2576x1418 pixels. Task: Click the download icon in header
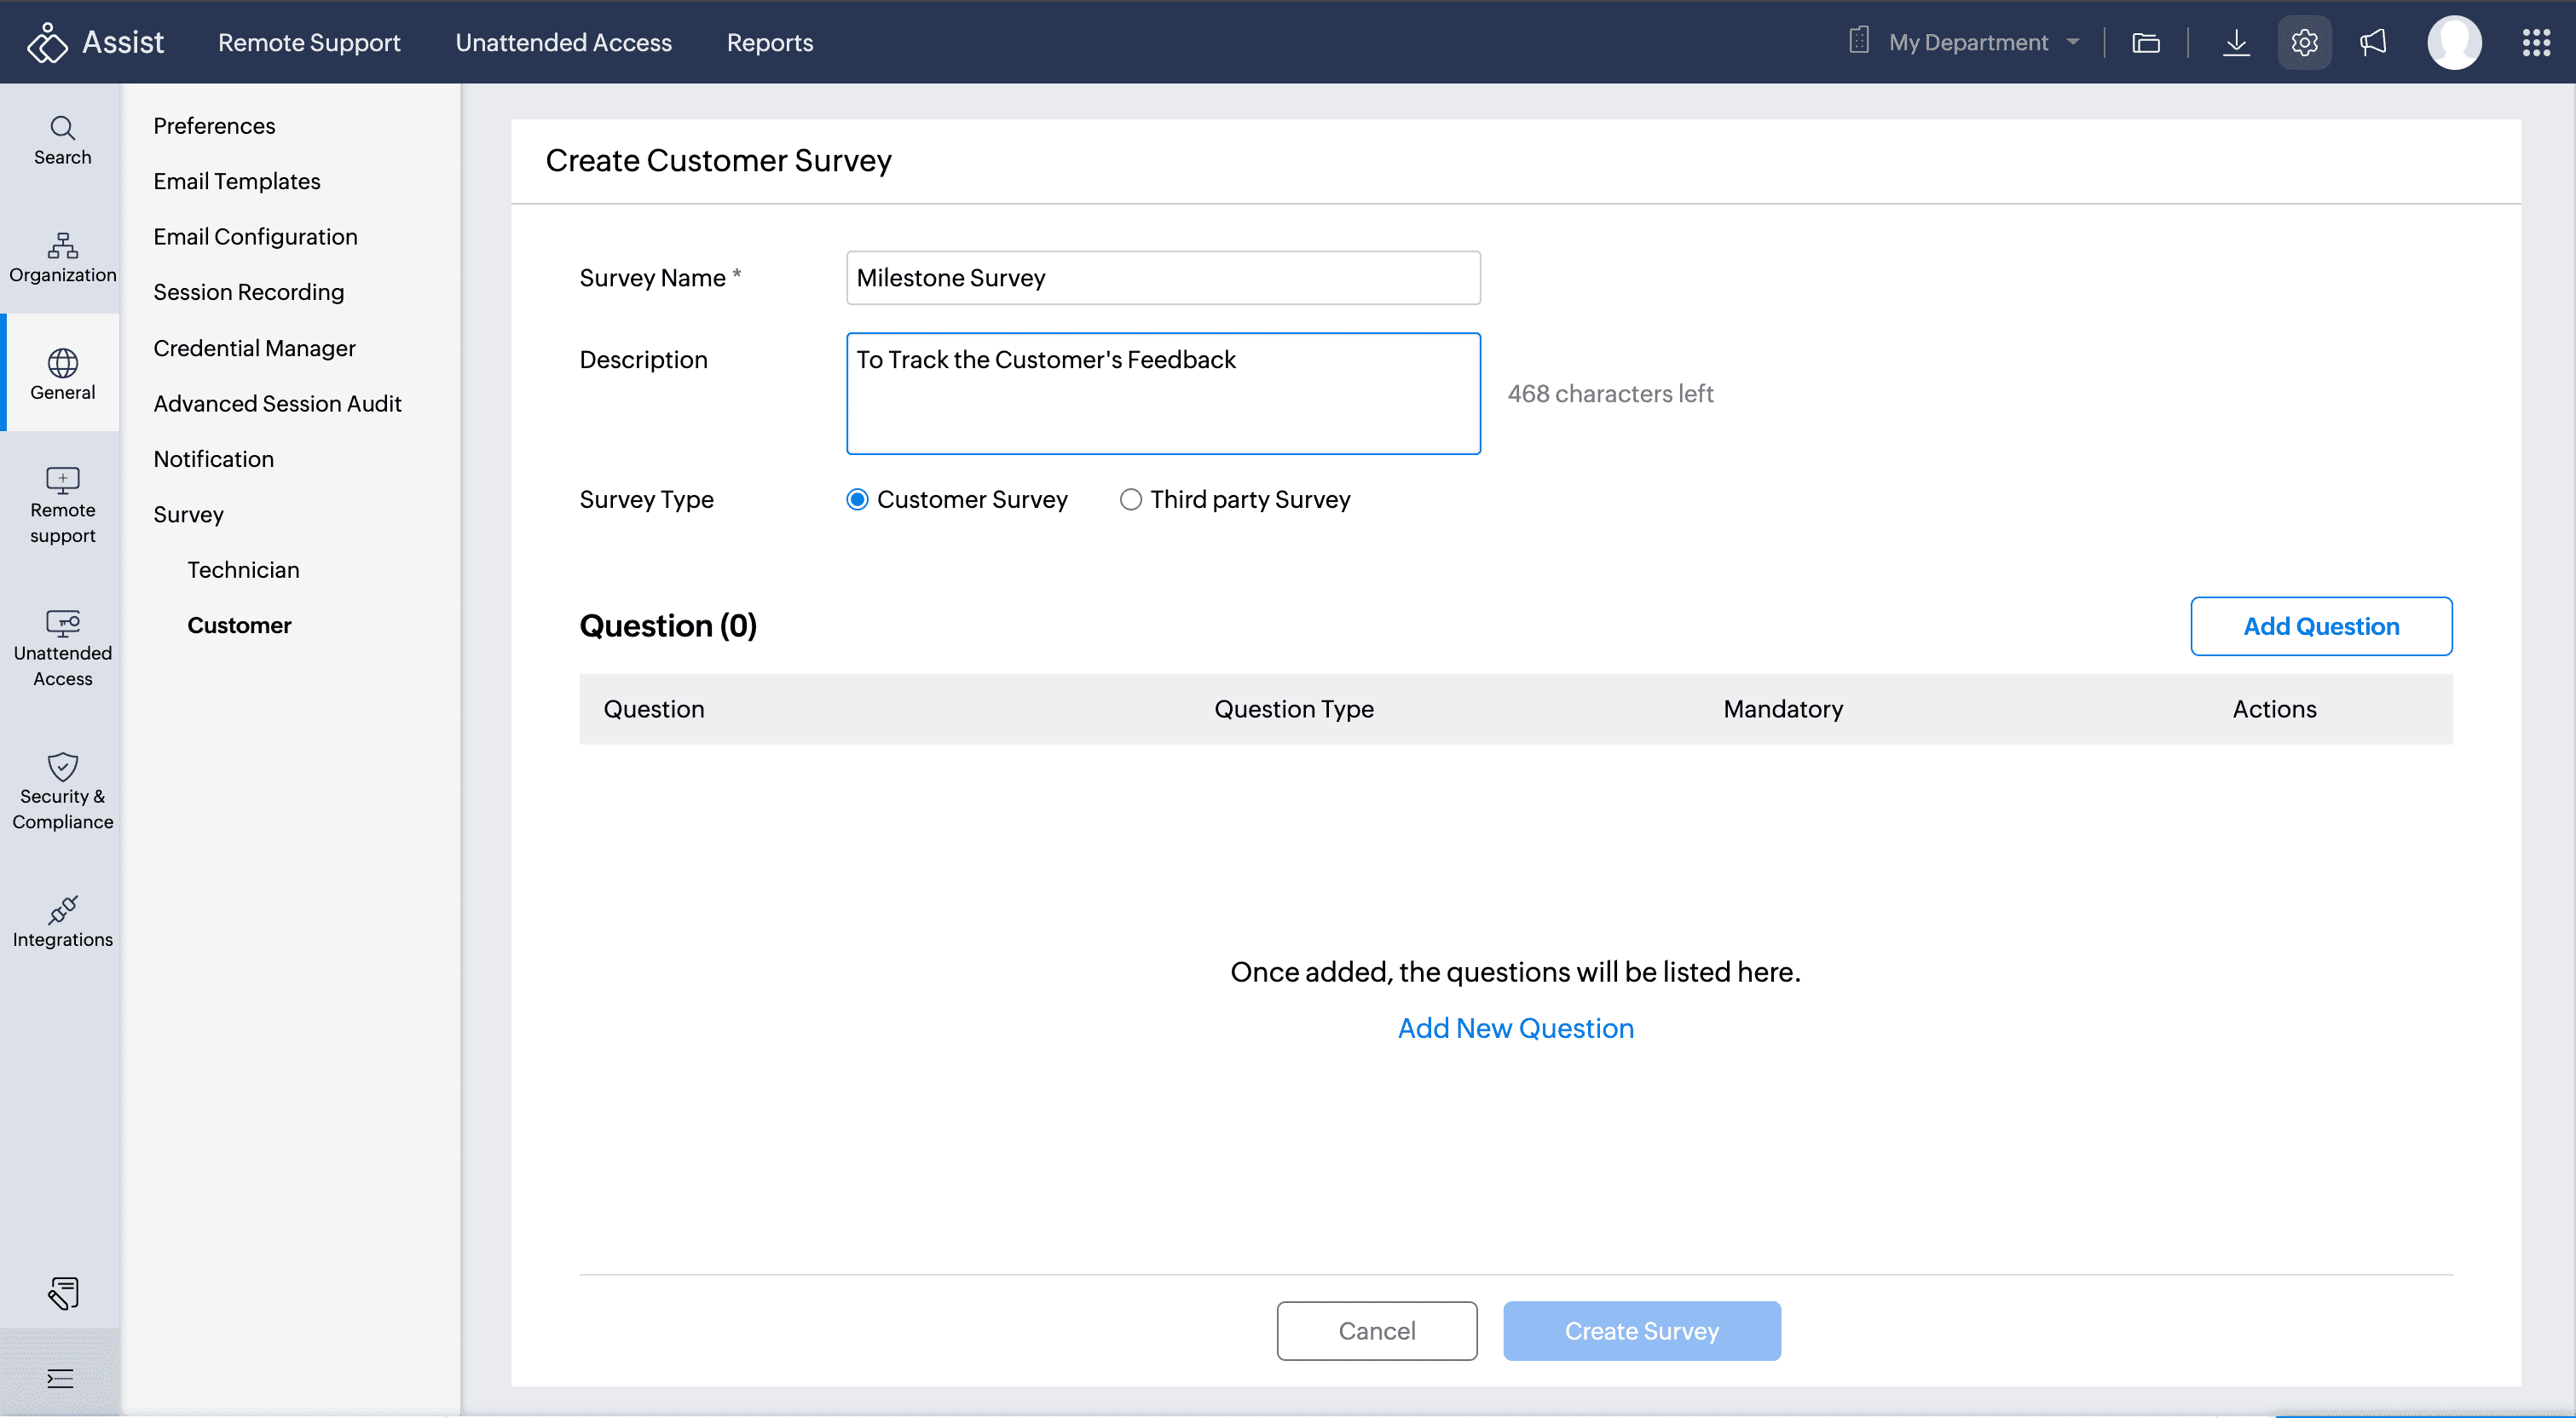[x=2235, y=43]
